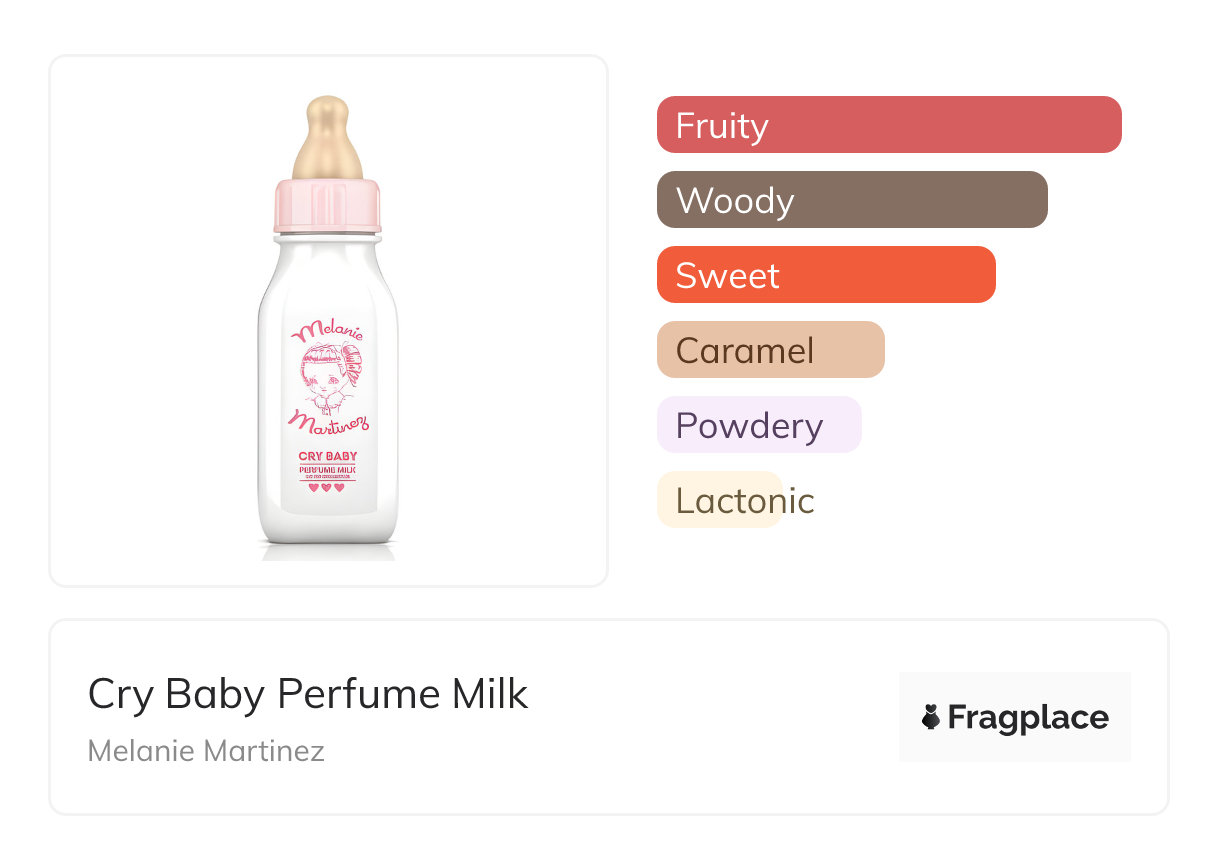The image size is (1218, 864).
Task: Click the word "Fruity" label text
Action: coord(722,126)
